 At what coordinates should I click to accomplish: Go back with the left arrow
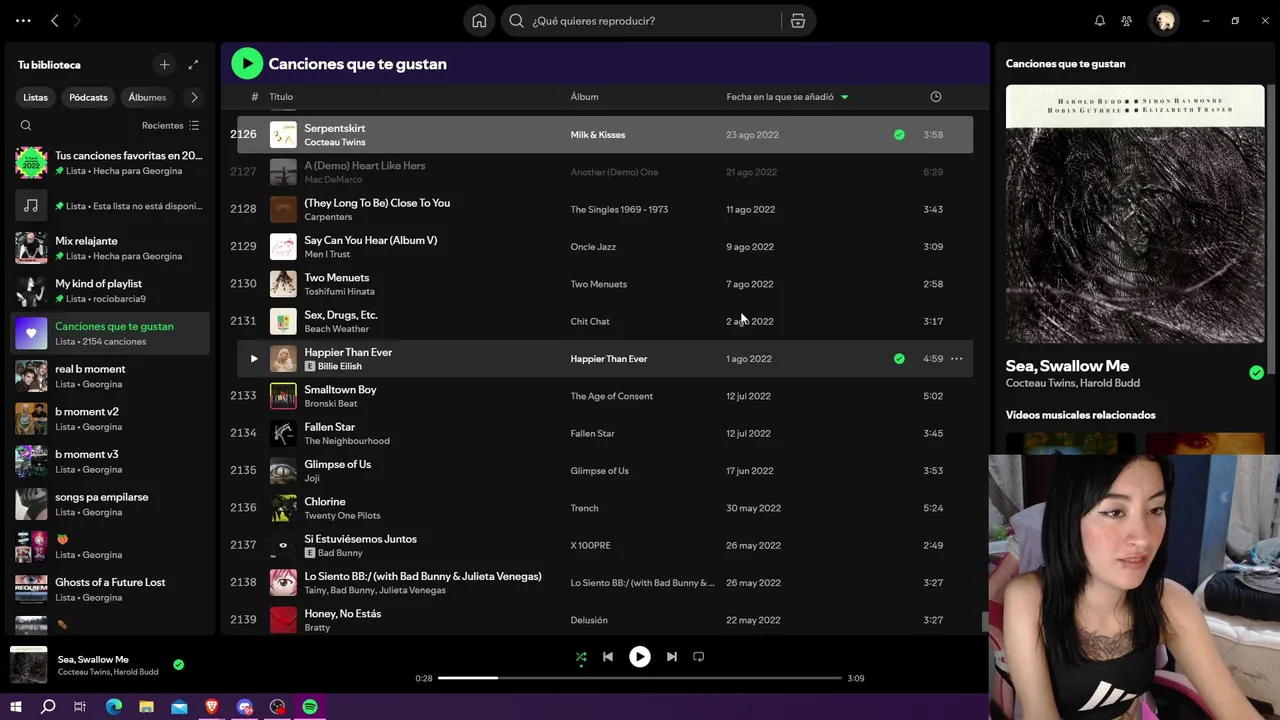coord(55,21)
